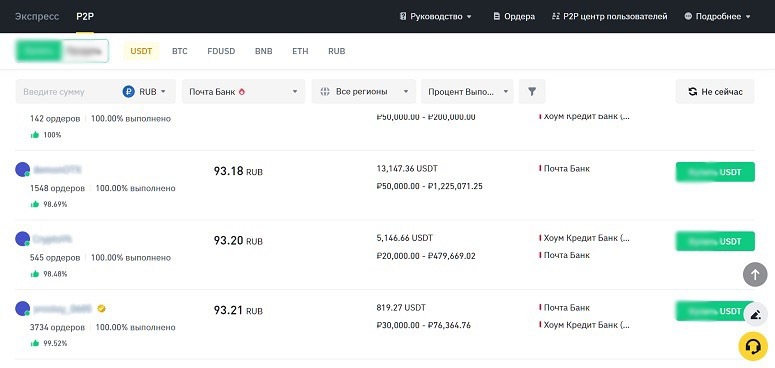Buy USDT from the 93.18 RUB seller
Viewport: 775px width, 368px height.
click(x=715, y=172)
